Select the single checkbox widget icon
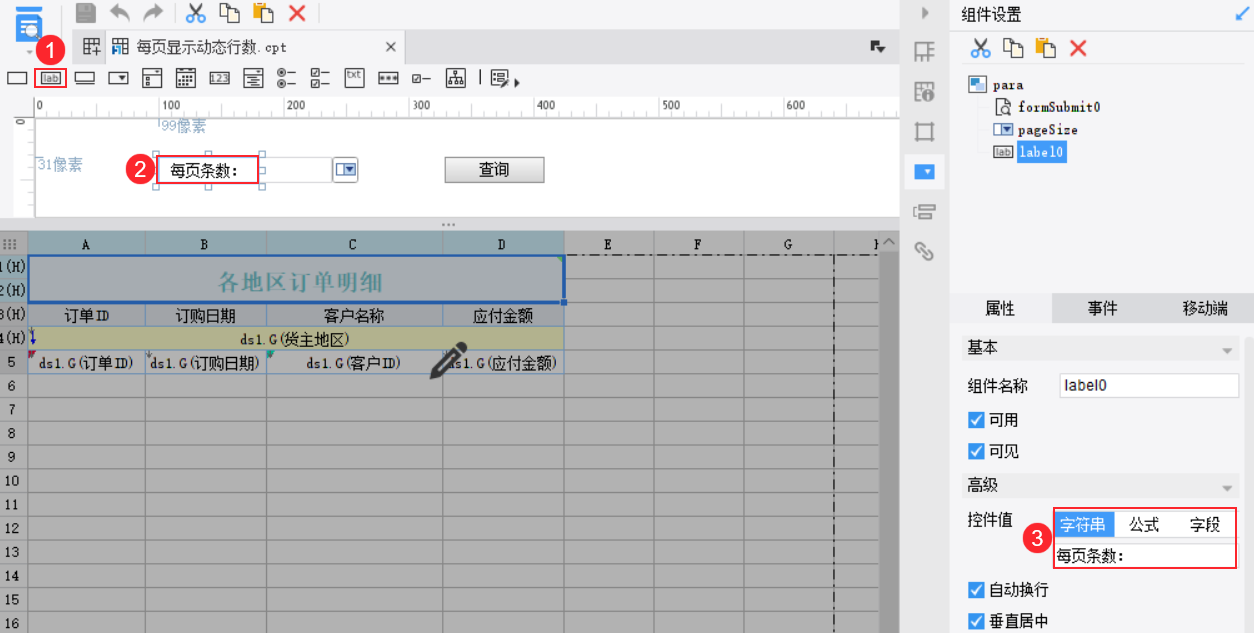The image size is (1254, 633). [x=422, y=77]
